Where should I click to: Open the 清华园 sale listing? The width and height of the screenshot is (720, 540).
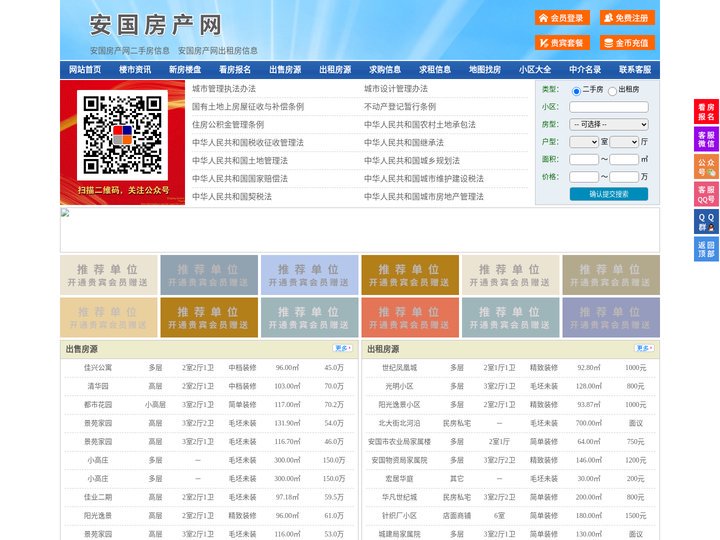98,386
